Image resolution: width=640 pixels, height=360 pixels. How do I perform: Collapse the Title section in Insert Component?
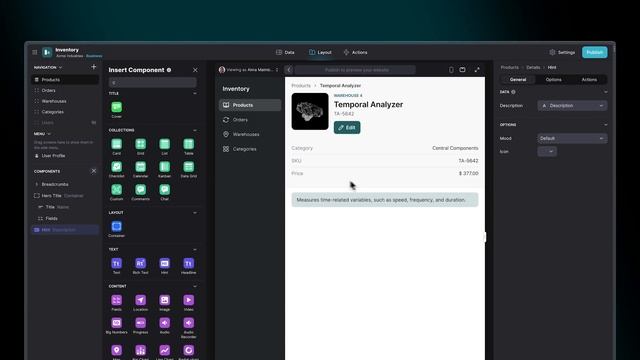(x=195, y=93)
